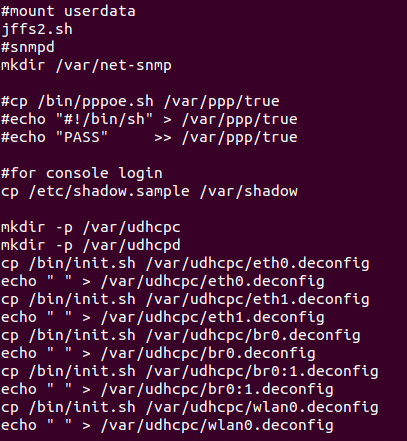Click the cp line for eth0.deconfig

[x=185, y=263]
